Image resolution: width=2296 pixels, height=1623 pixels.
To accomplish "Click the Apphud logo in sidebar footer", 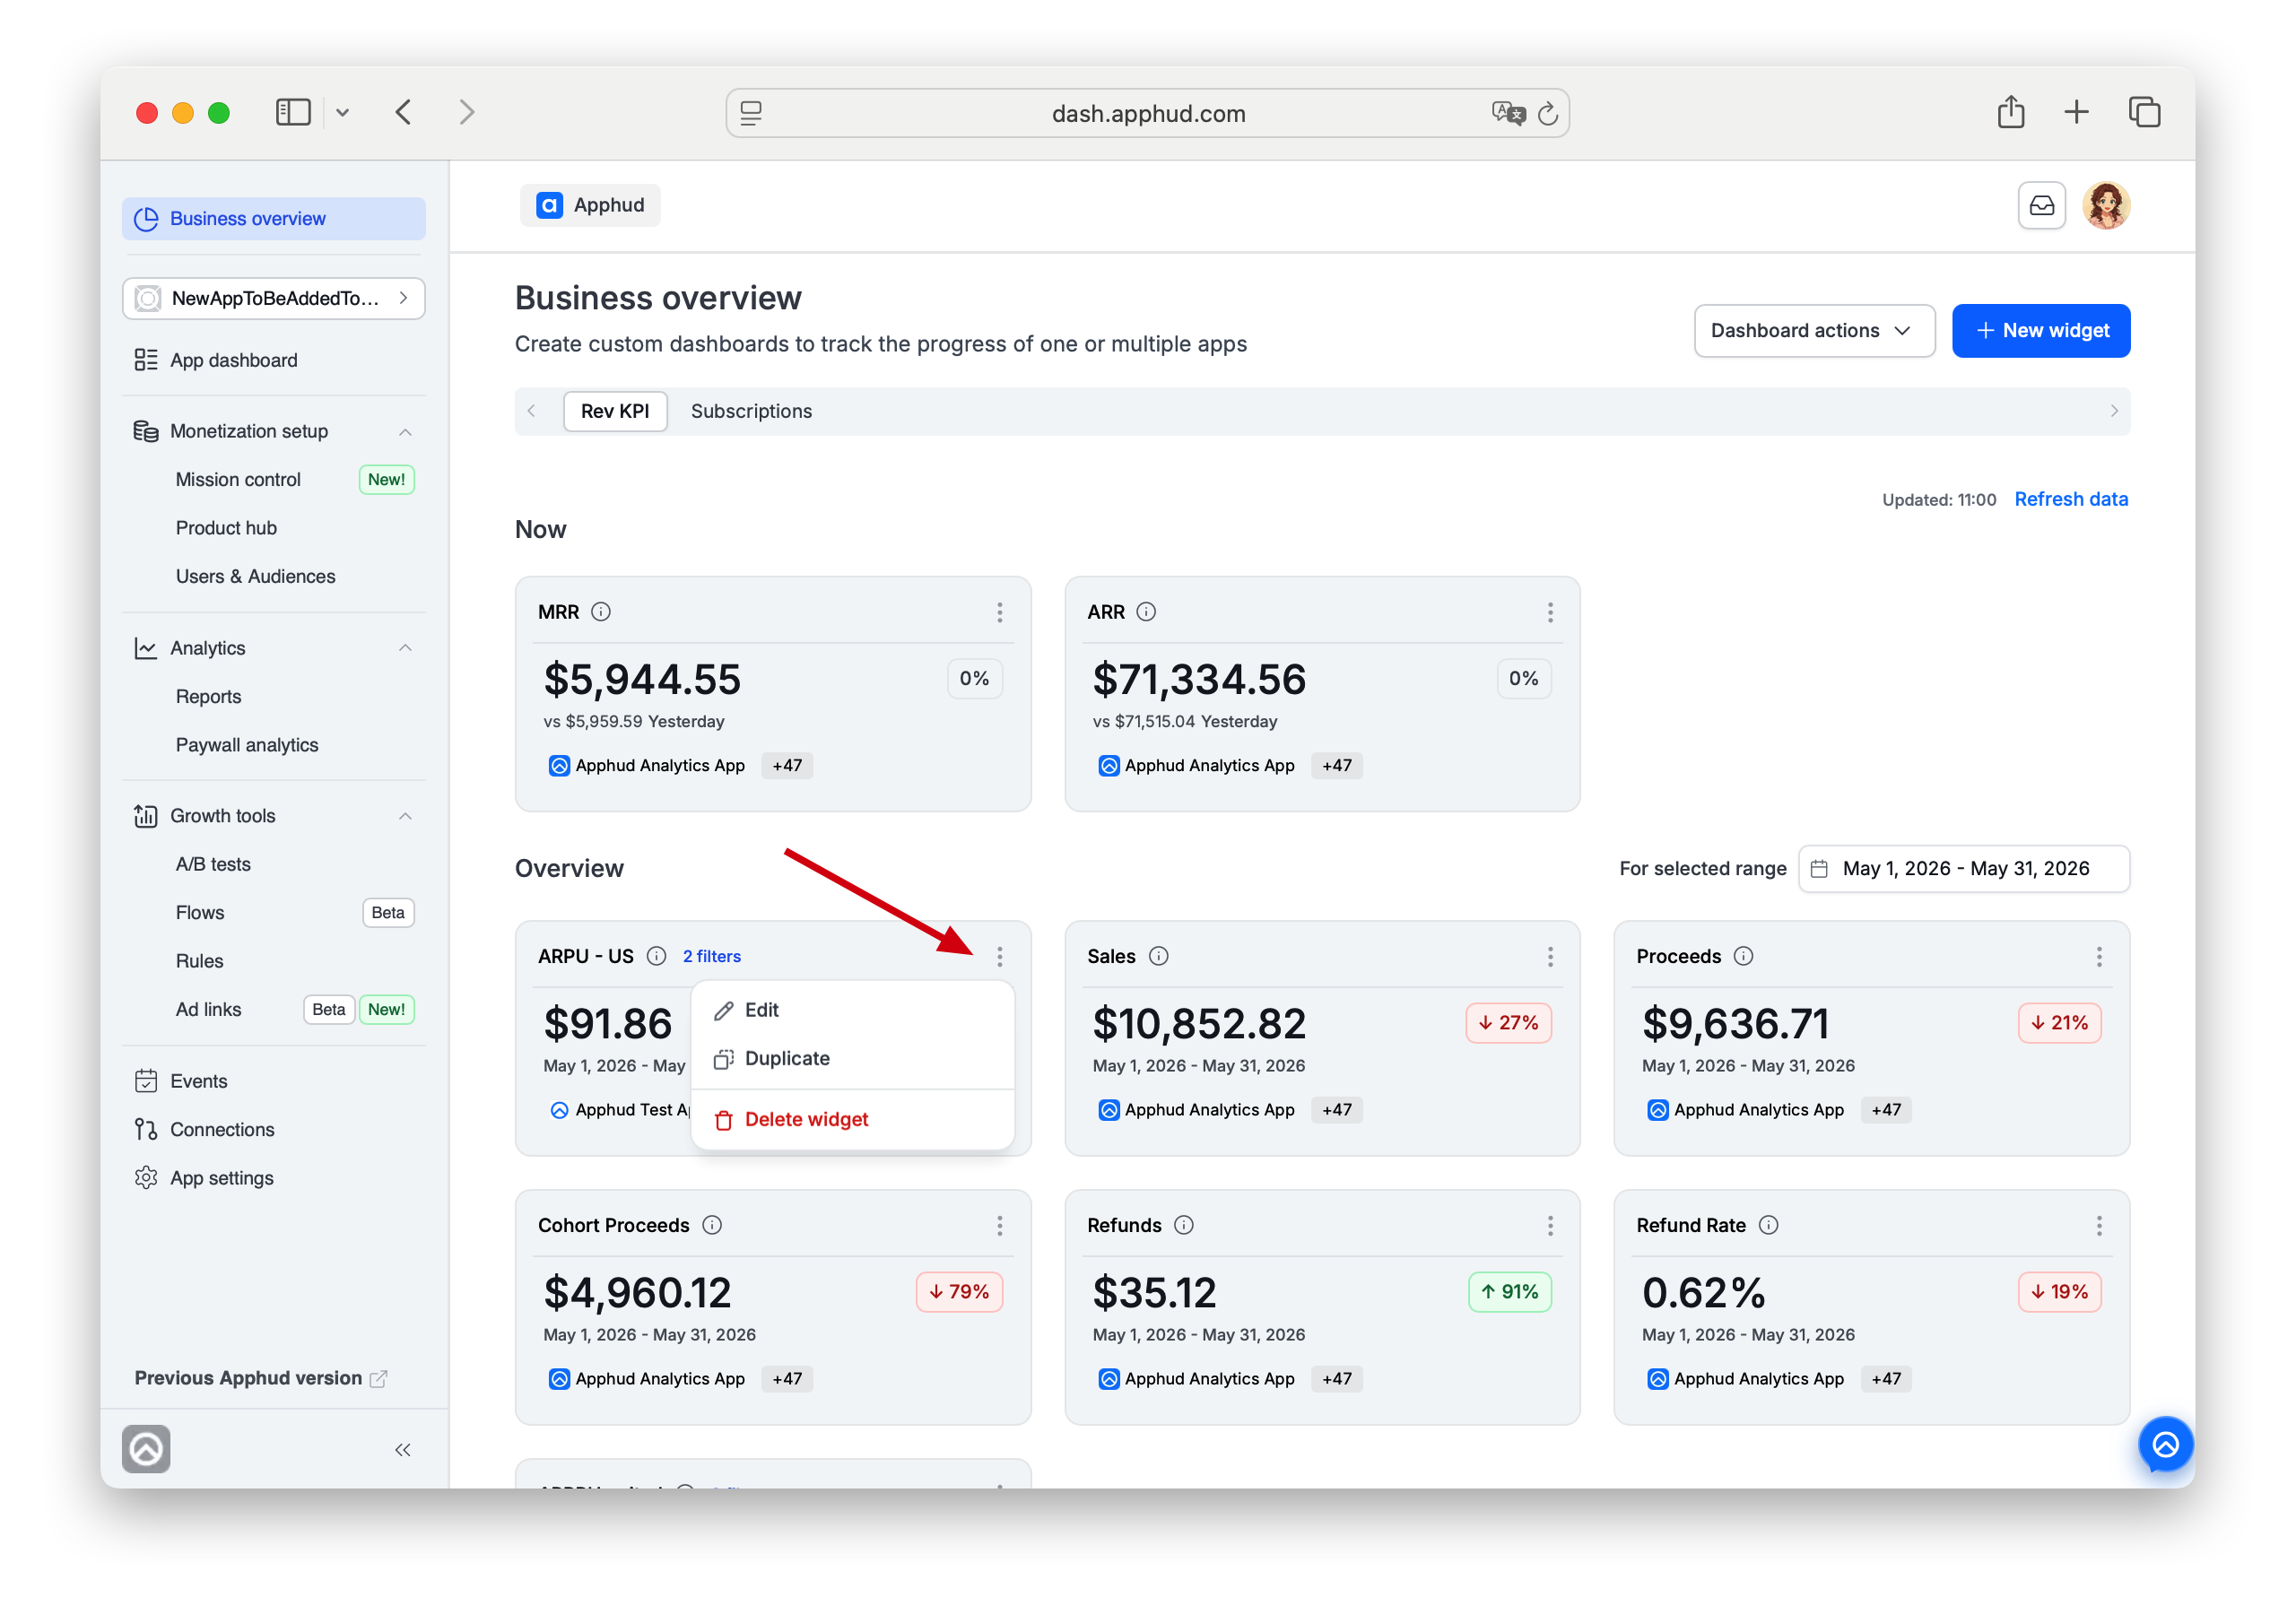I will [x=146, y=1449].
